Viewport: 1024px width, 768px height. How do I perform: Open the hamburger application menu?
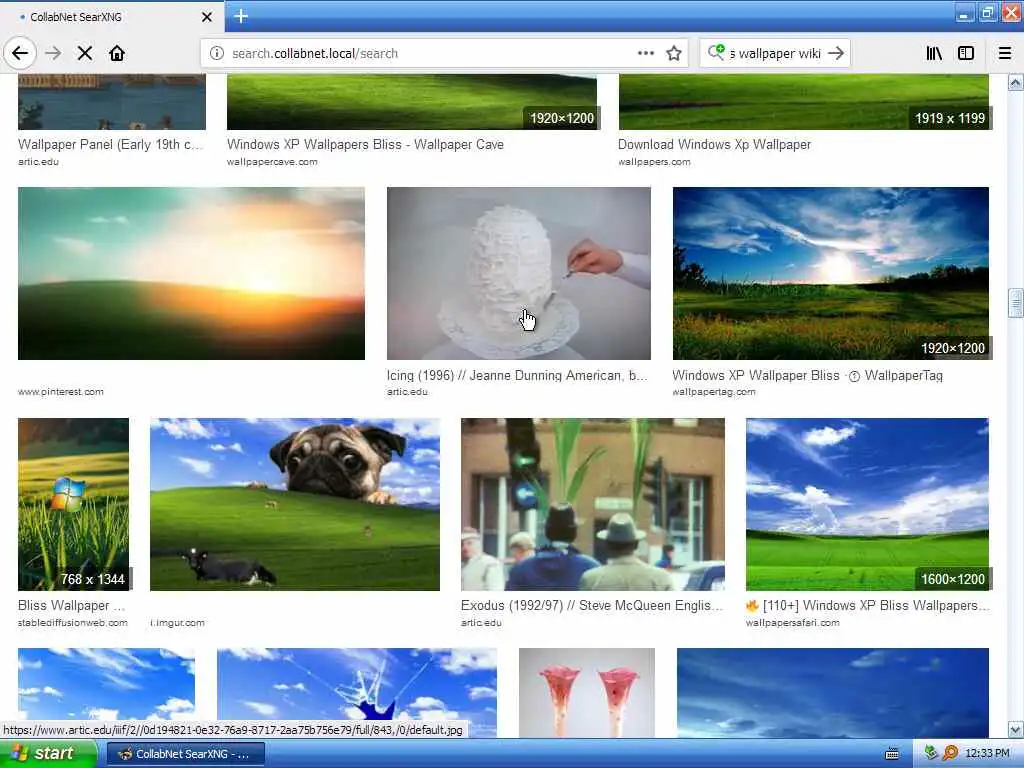(x=1004, y=53)
